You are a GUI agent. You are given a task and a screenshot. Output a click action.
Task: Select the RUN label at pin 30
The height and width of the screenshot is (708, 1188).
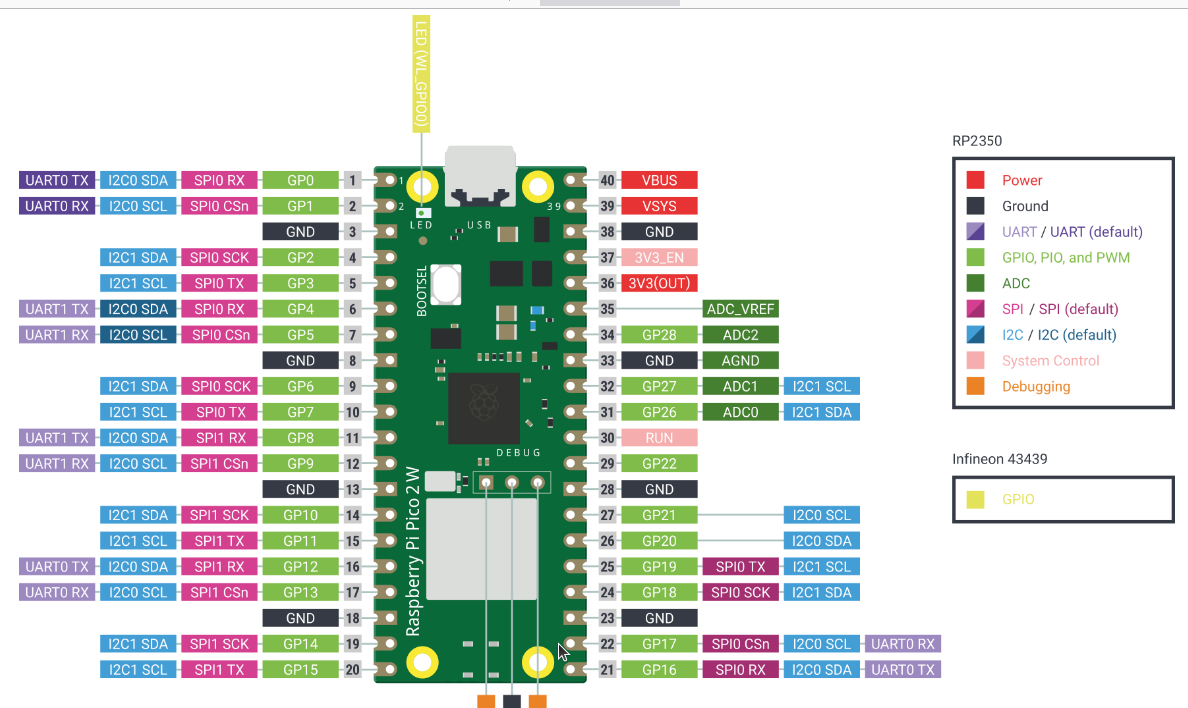click(659, 438)
